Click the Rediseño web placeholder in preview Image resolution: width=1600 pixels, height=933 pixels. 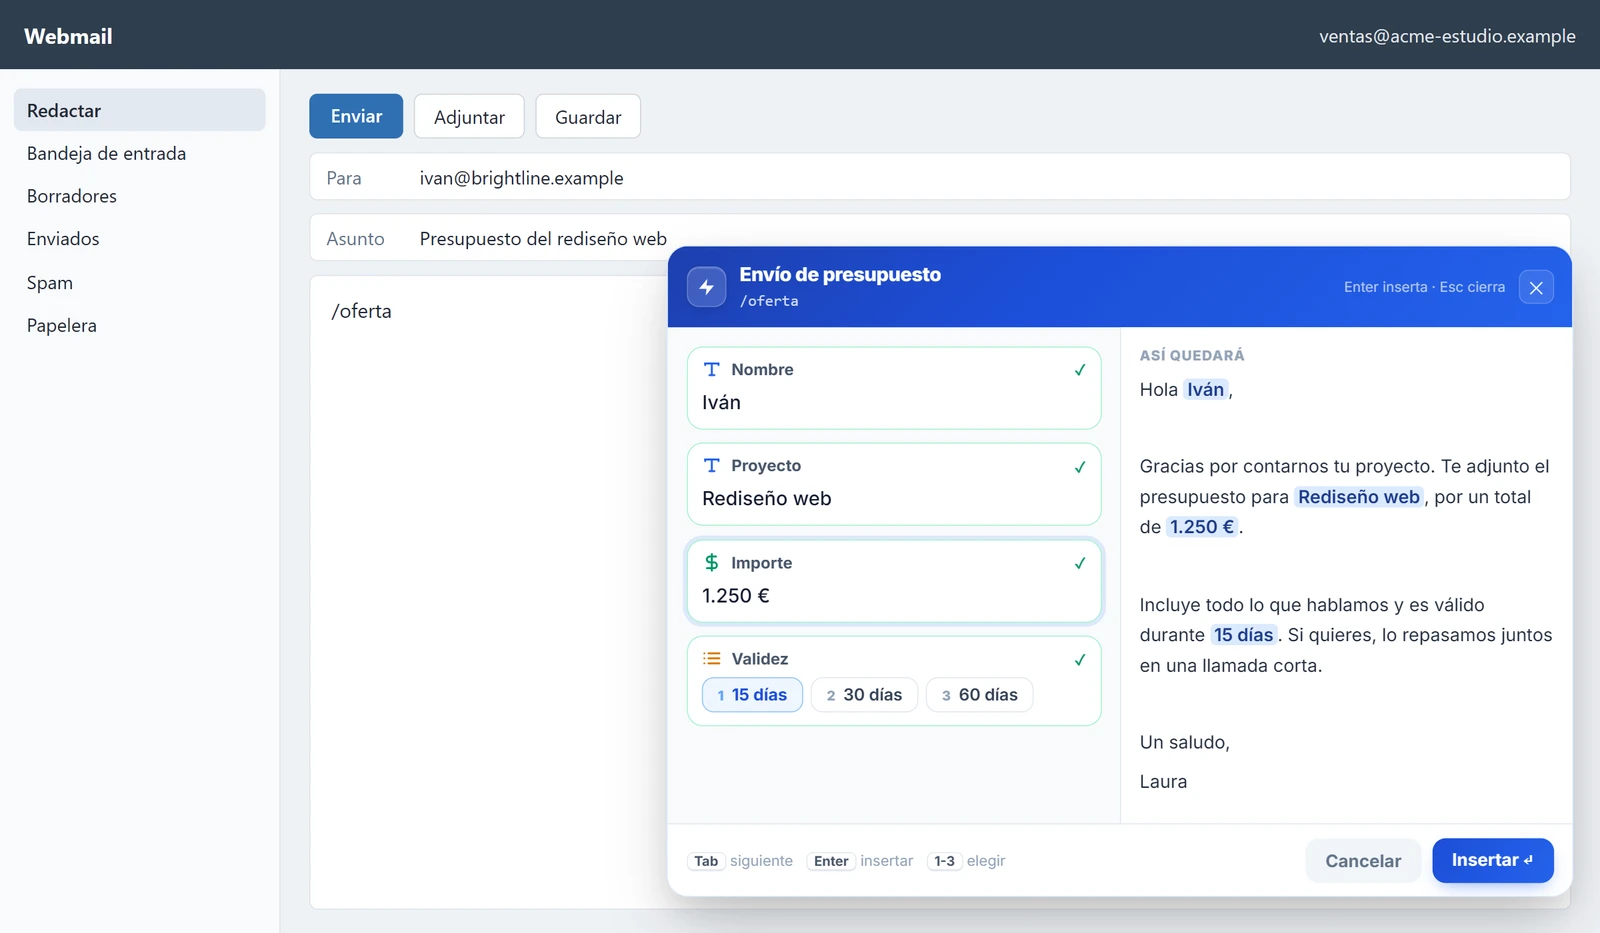coord(1359,497)
